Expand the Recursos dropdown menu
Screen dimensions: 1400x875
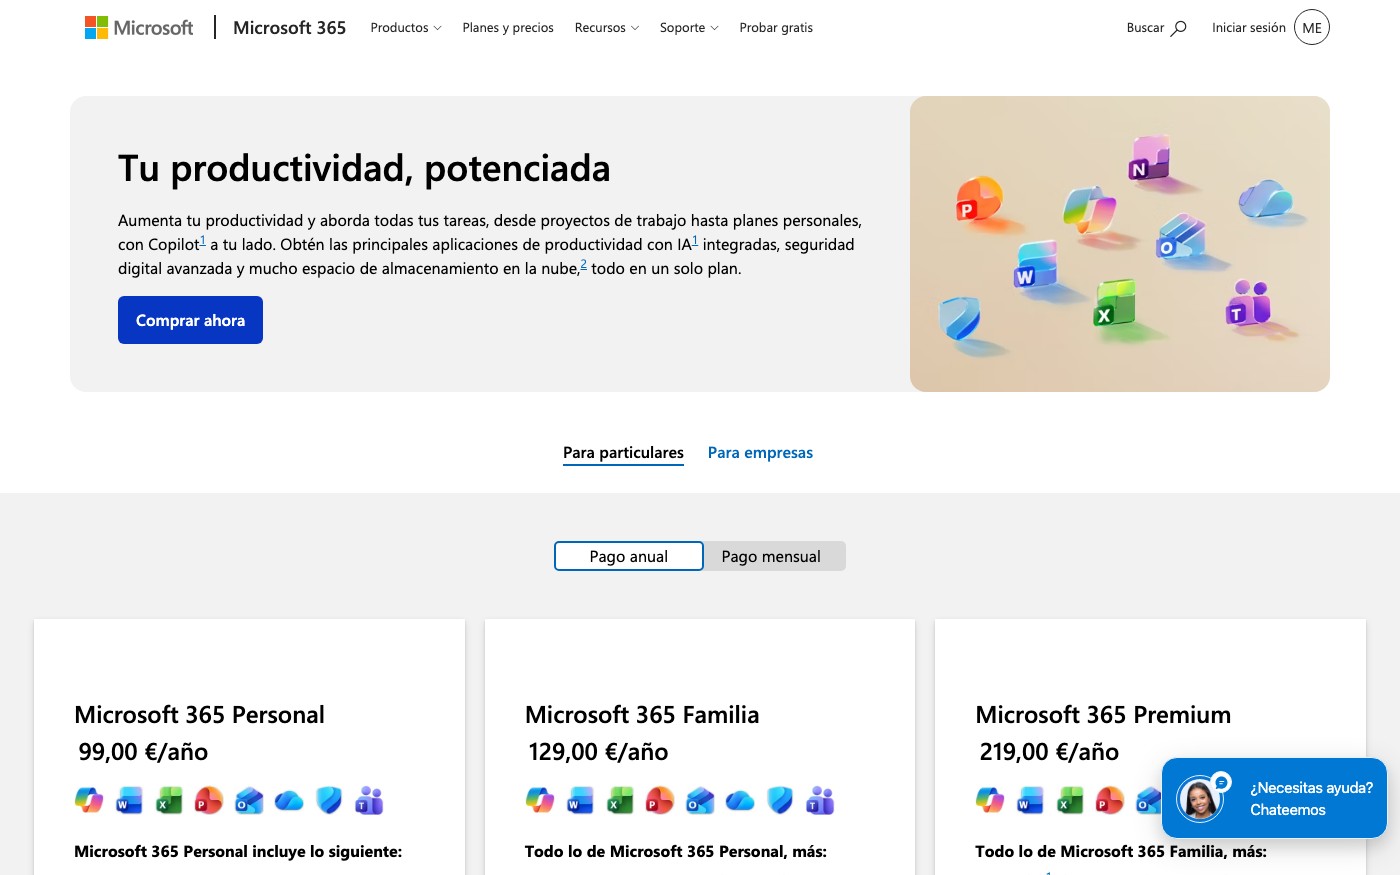pos(607,28)
